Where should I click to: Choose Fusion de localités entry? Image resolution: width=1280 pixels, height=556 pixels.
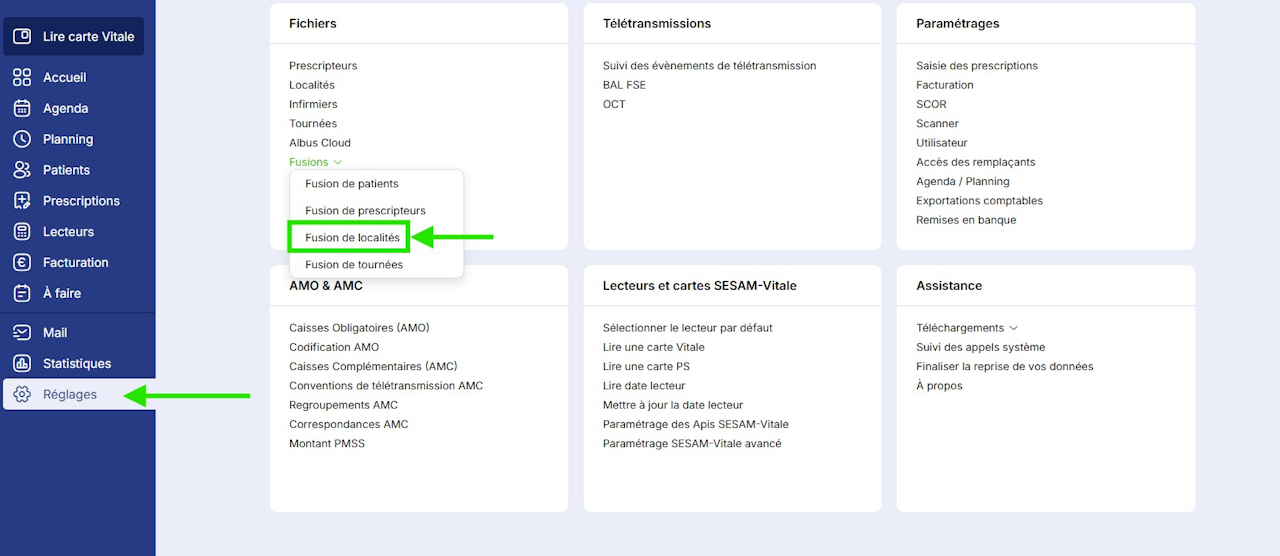(x=352, y=238)
